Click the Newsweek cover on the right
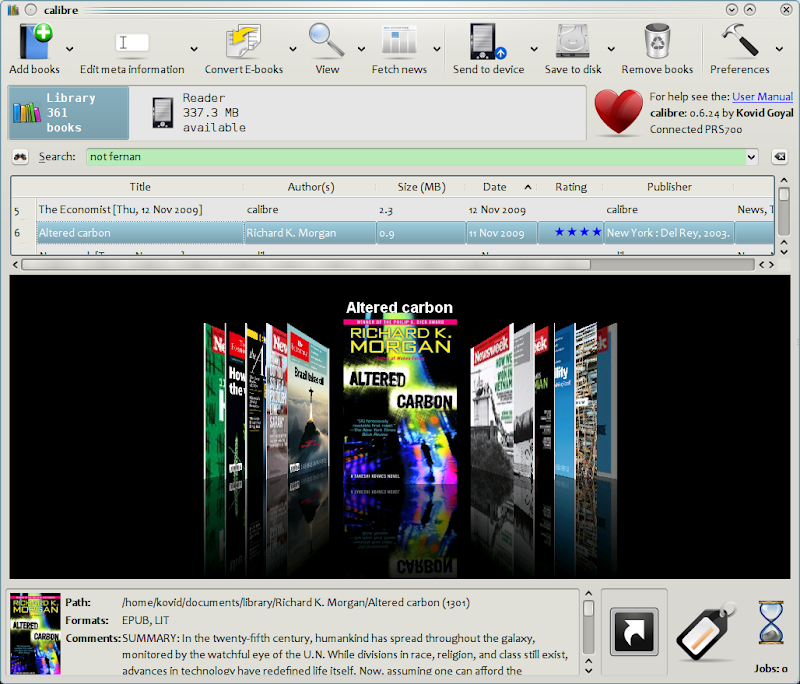This screenshot has height=684, width=800. pyautogui.click(x=491, y=403)
